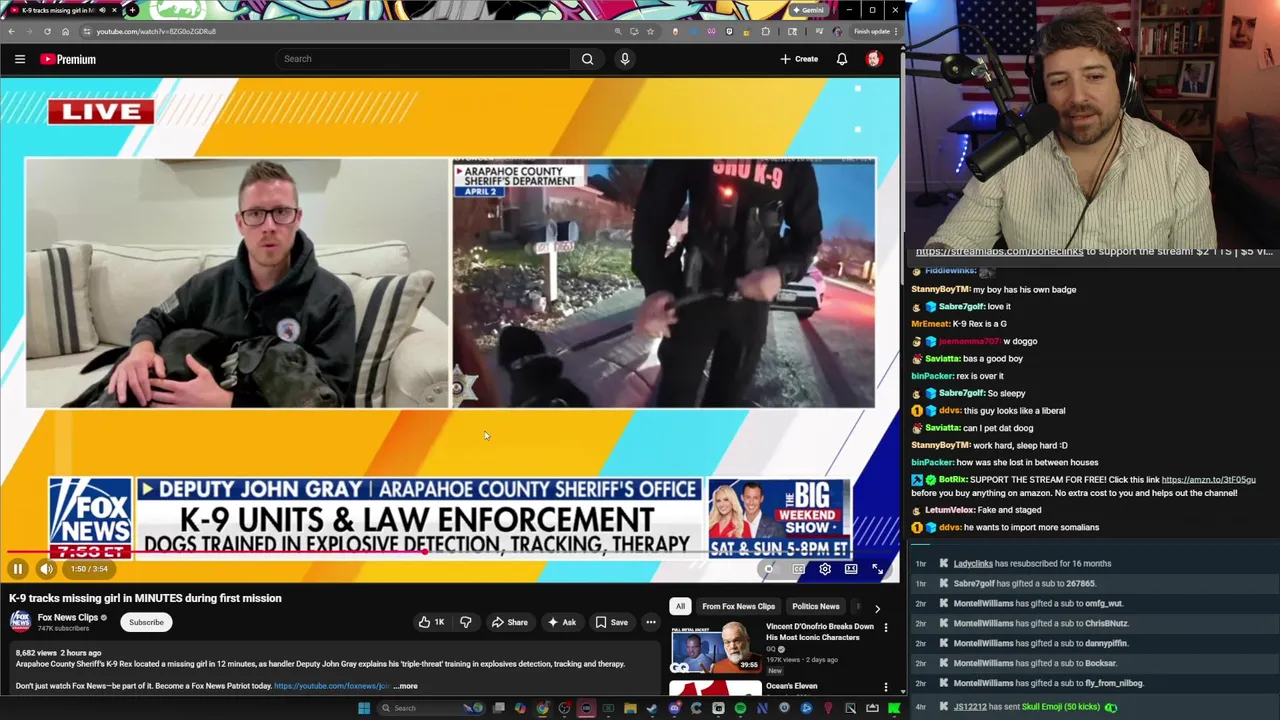The height and width of the screenshot is (720, 1280).
Task: Open the Windows Start menu
Action: 364,708
